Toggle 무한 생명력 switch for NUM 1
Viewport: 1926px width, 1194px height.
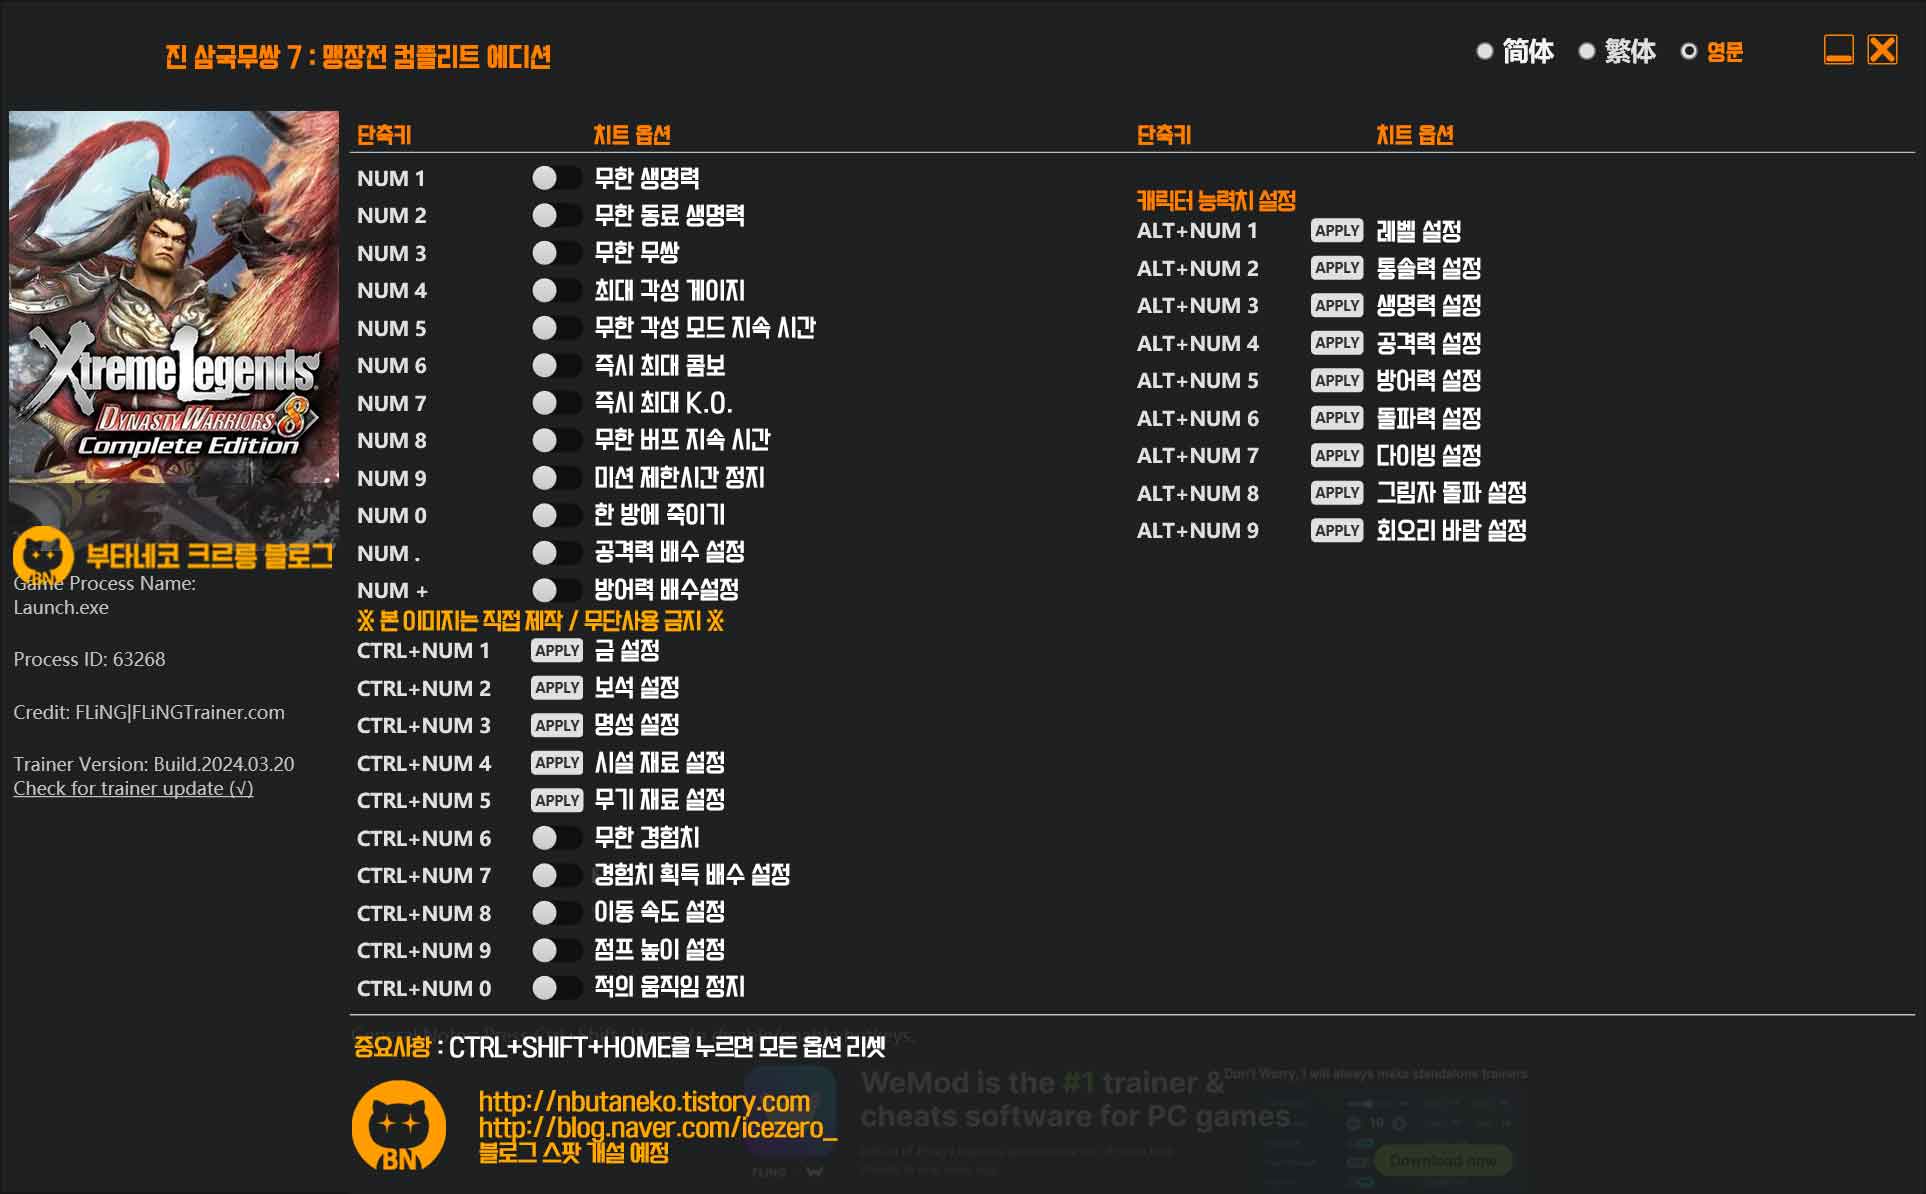point(556,178)
